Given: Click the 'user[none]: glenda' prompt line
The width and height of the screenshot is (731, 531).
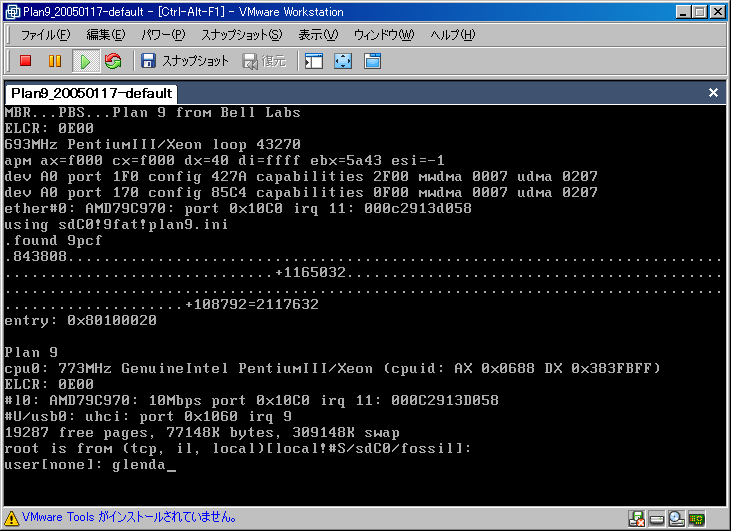Looking at the screenshot, I should [90, 465].
